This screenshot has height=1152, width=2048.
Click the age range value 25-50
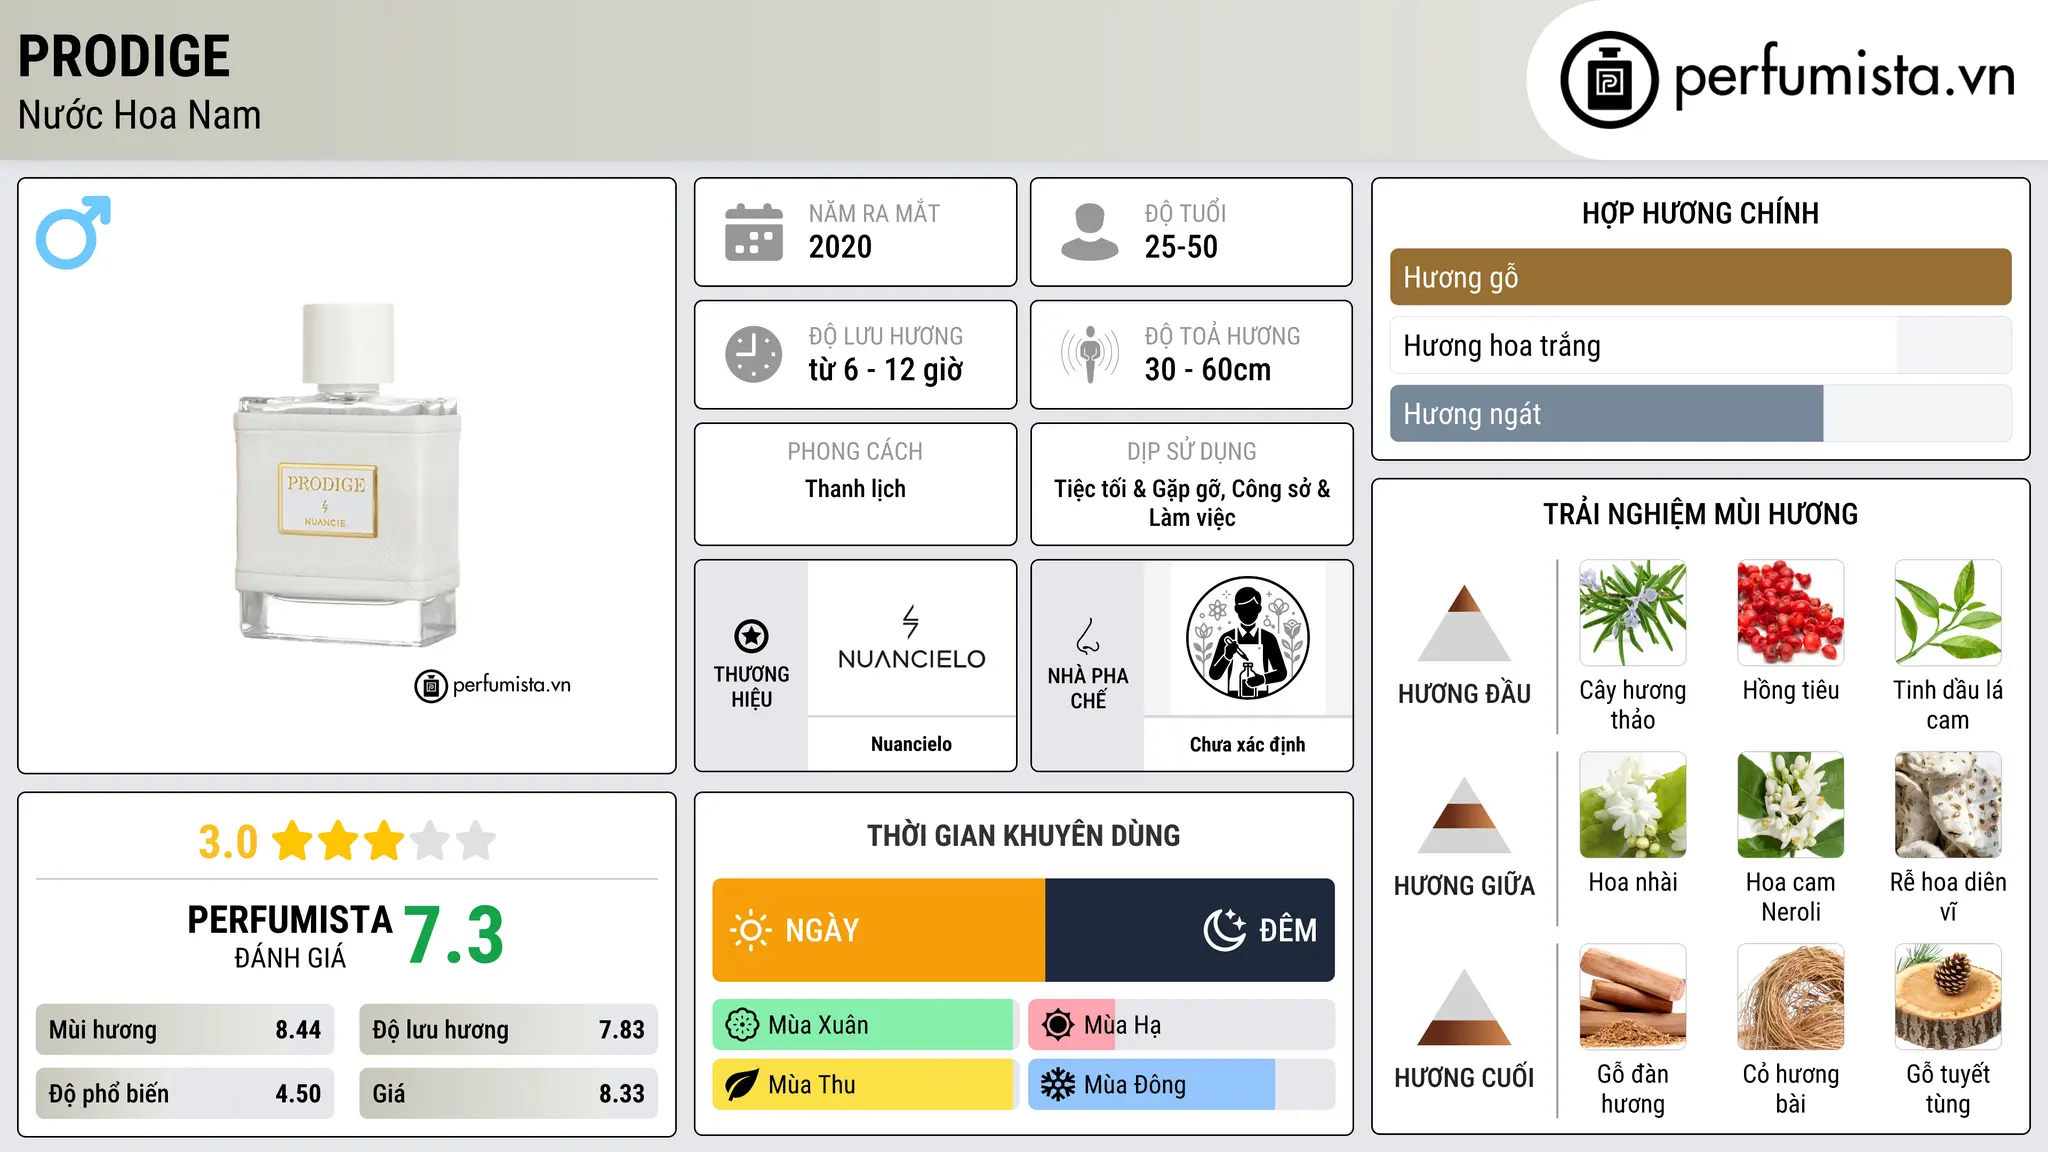point(1181,247)
